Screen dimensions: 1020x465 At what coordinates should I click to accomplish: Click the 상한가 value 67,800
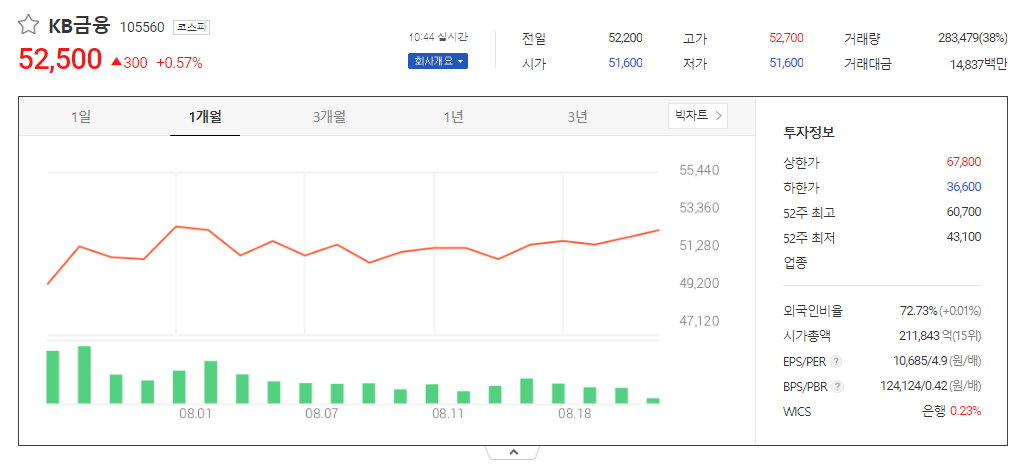click(964, 161)
